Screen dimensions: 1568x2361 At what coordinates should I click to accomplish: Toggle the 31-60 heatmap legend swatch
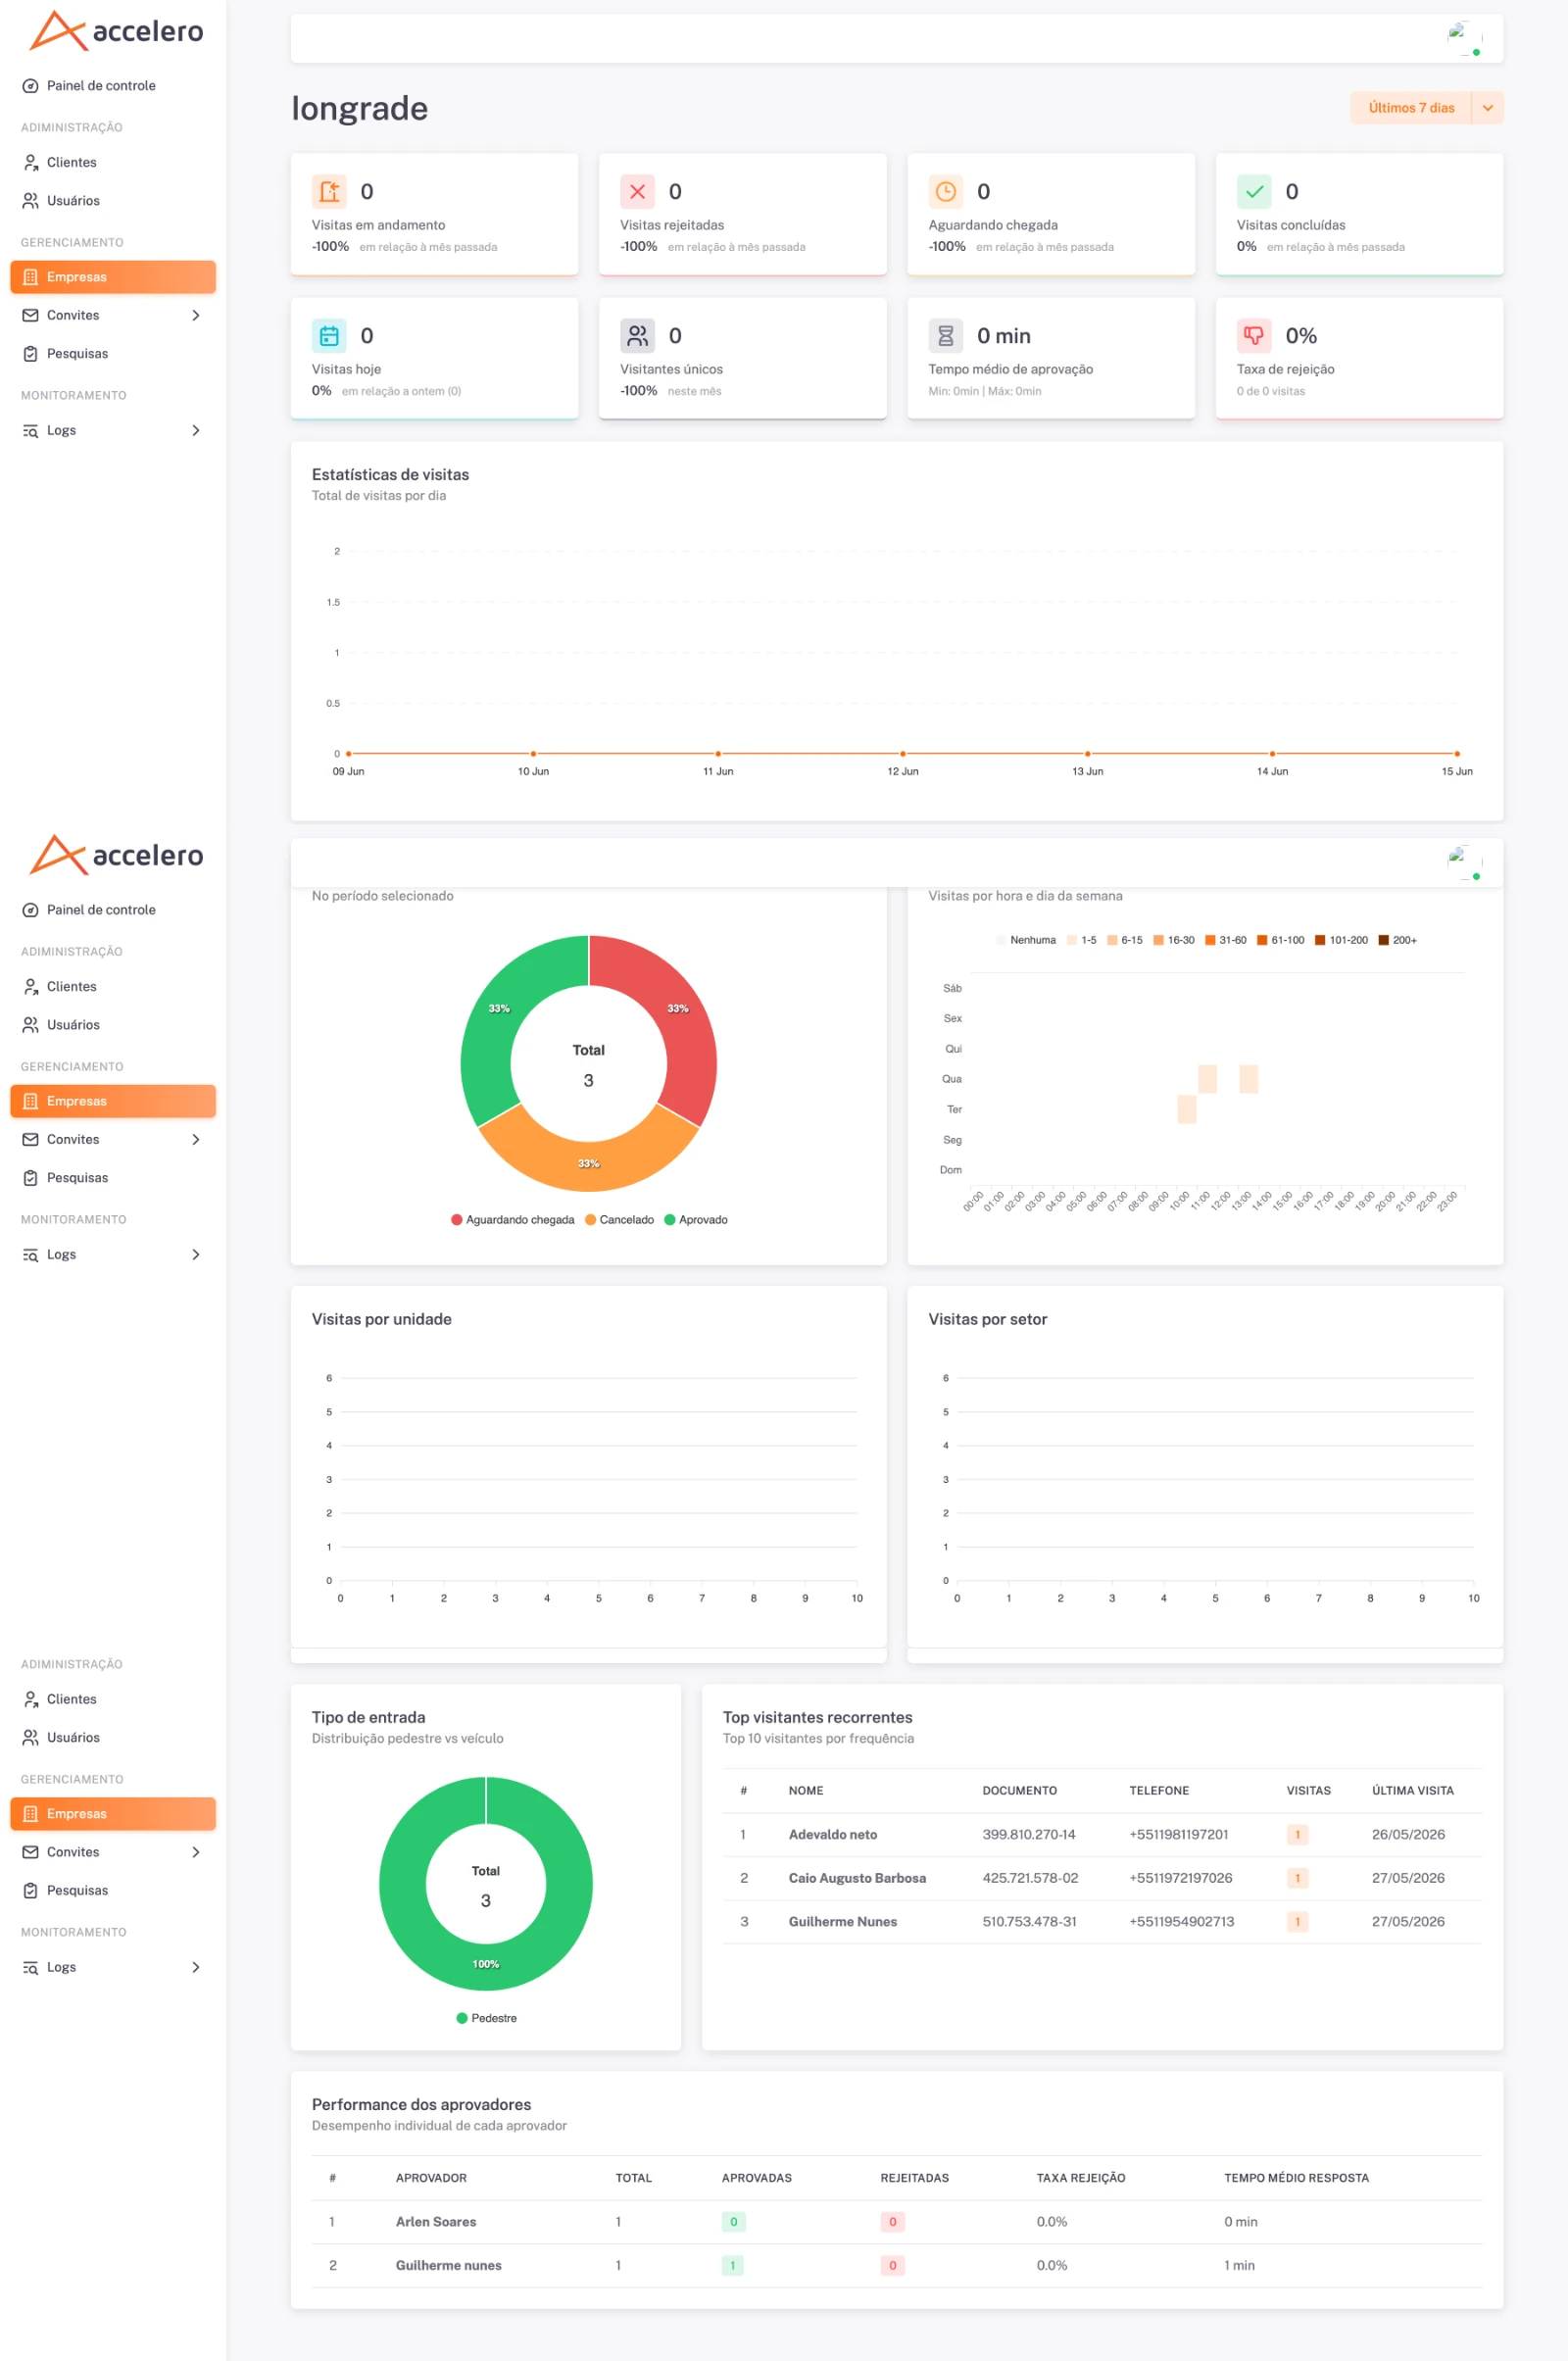click(x=1210, y=940)
